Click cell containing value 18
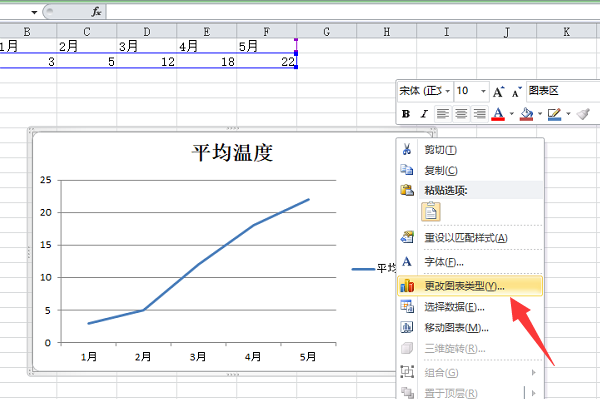 [207, 61]
